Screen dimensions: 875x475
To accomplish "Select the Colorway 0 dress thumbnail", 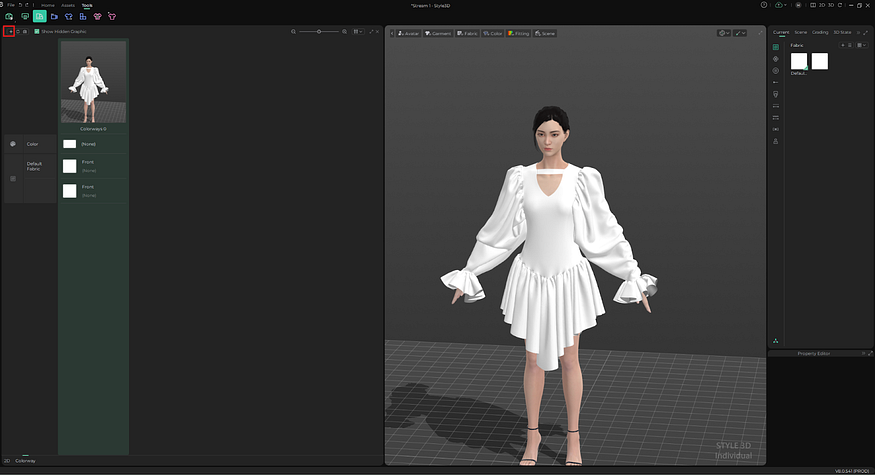I will coord(93,83).
